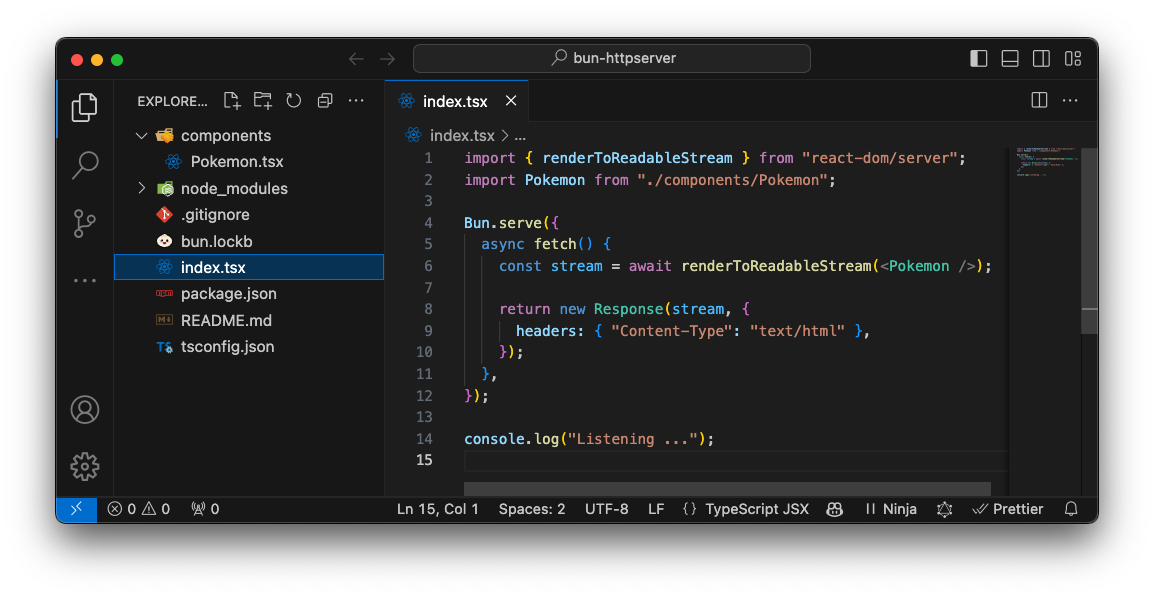Viewport: 1154px width, 597px height.
Task: Show errors and warnings count in status bar
Action: tap(138, 509)
